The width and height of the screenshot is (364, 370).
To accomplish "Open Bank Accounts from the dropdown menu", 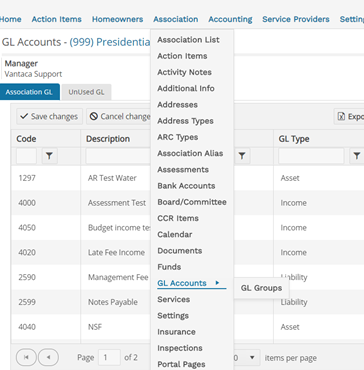I will 186,186.
